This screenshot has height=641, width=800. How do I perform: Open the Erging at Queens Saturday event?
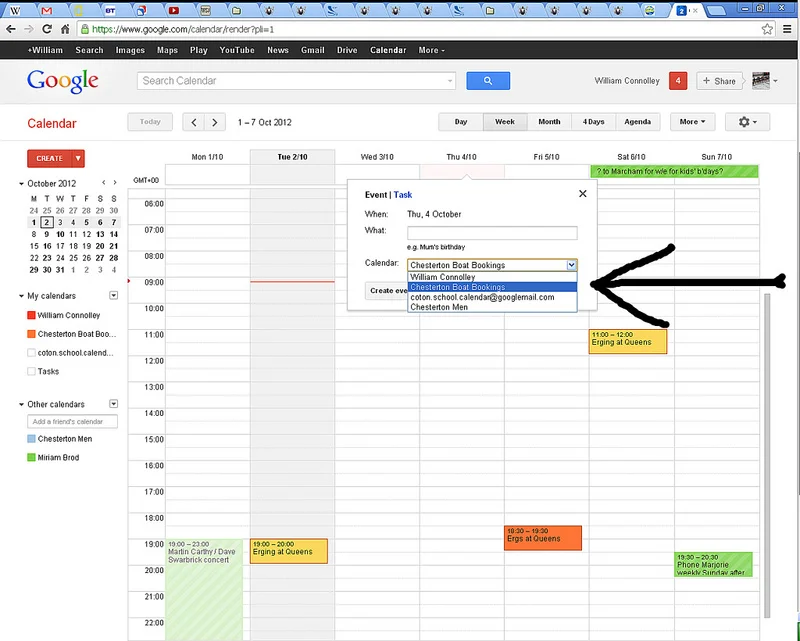(x=628, y=341)
